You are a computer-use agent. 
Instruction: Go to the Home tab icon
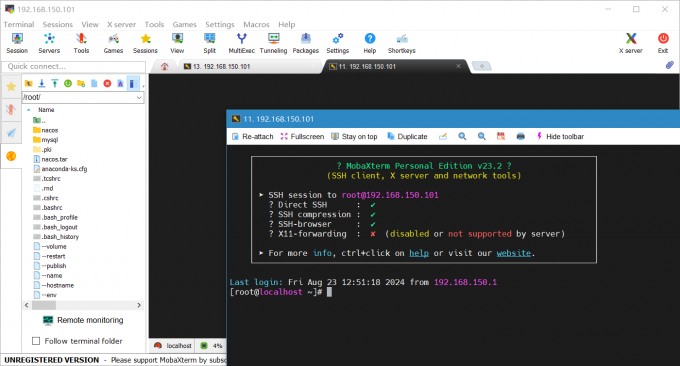(164, 66)
